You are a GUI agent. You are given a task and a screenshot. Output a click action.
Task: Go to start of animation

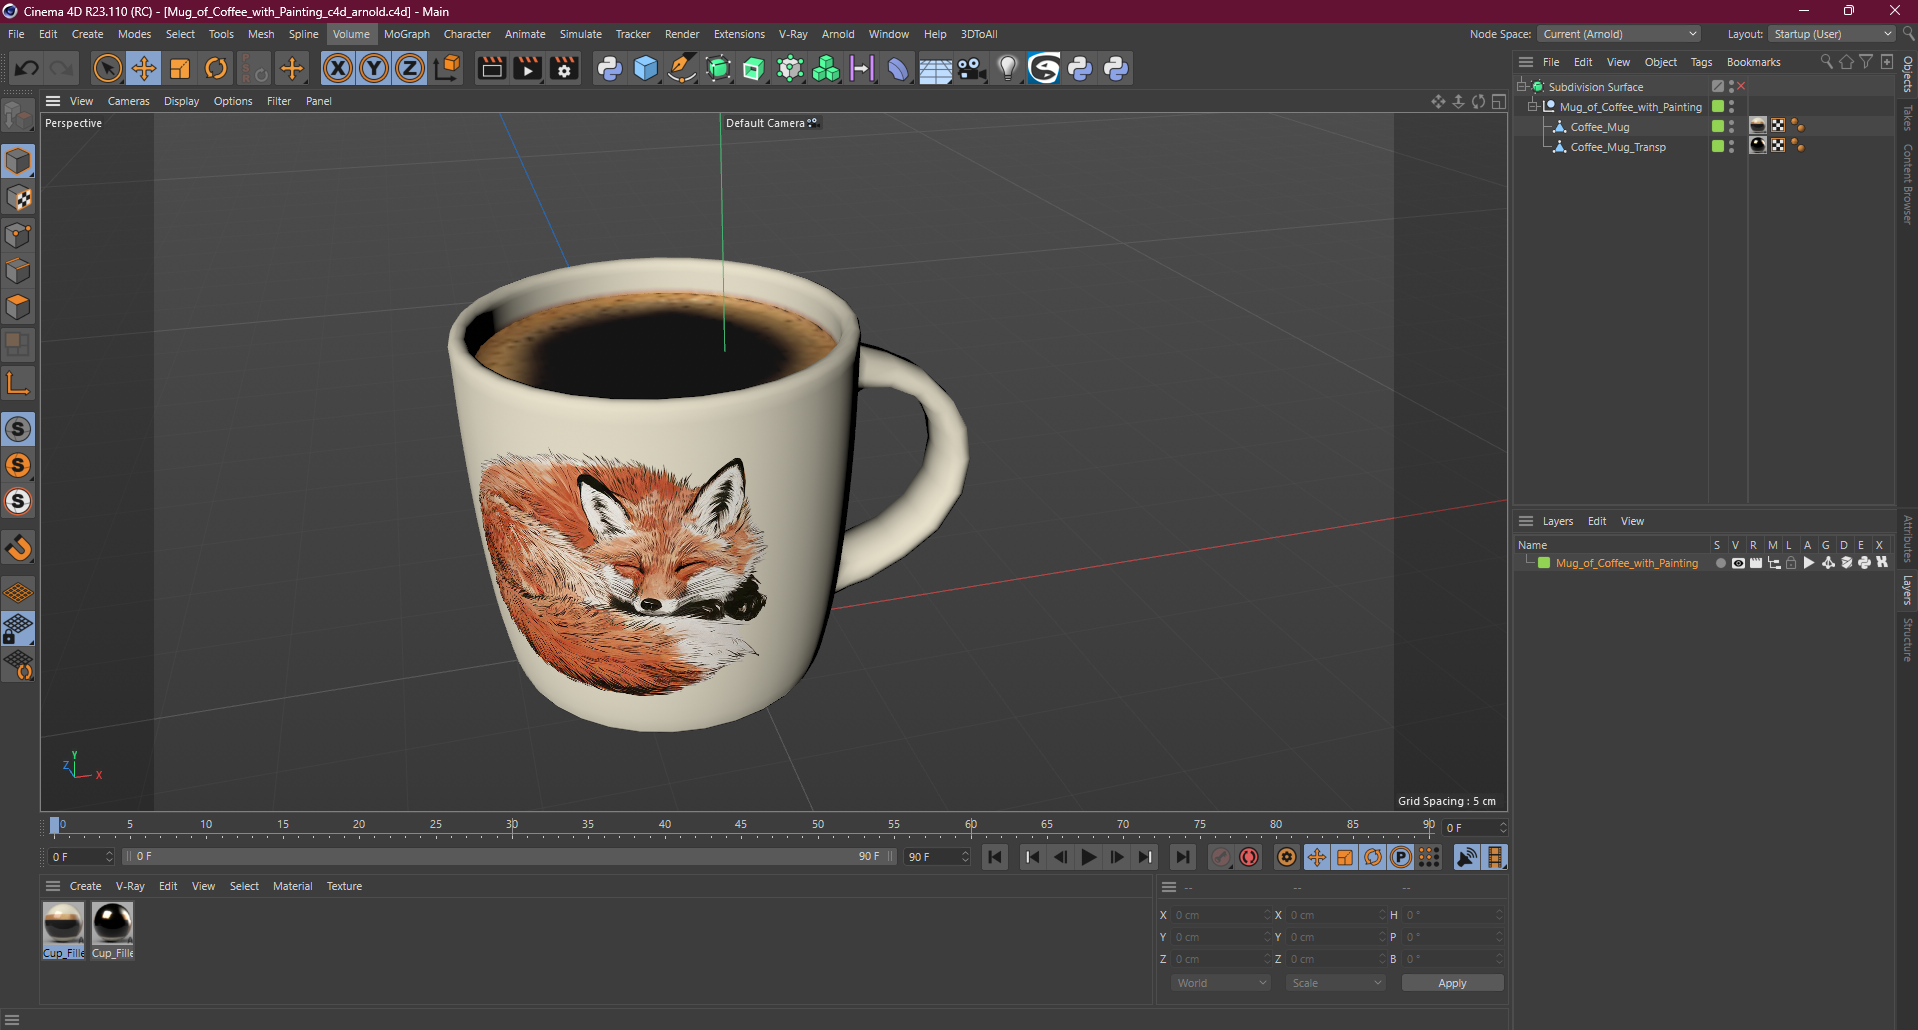coord(995,857)
